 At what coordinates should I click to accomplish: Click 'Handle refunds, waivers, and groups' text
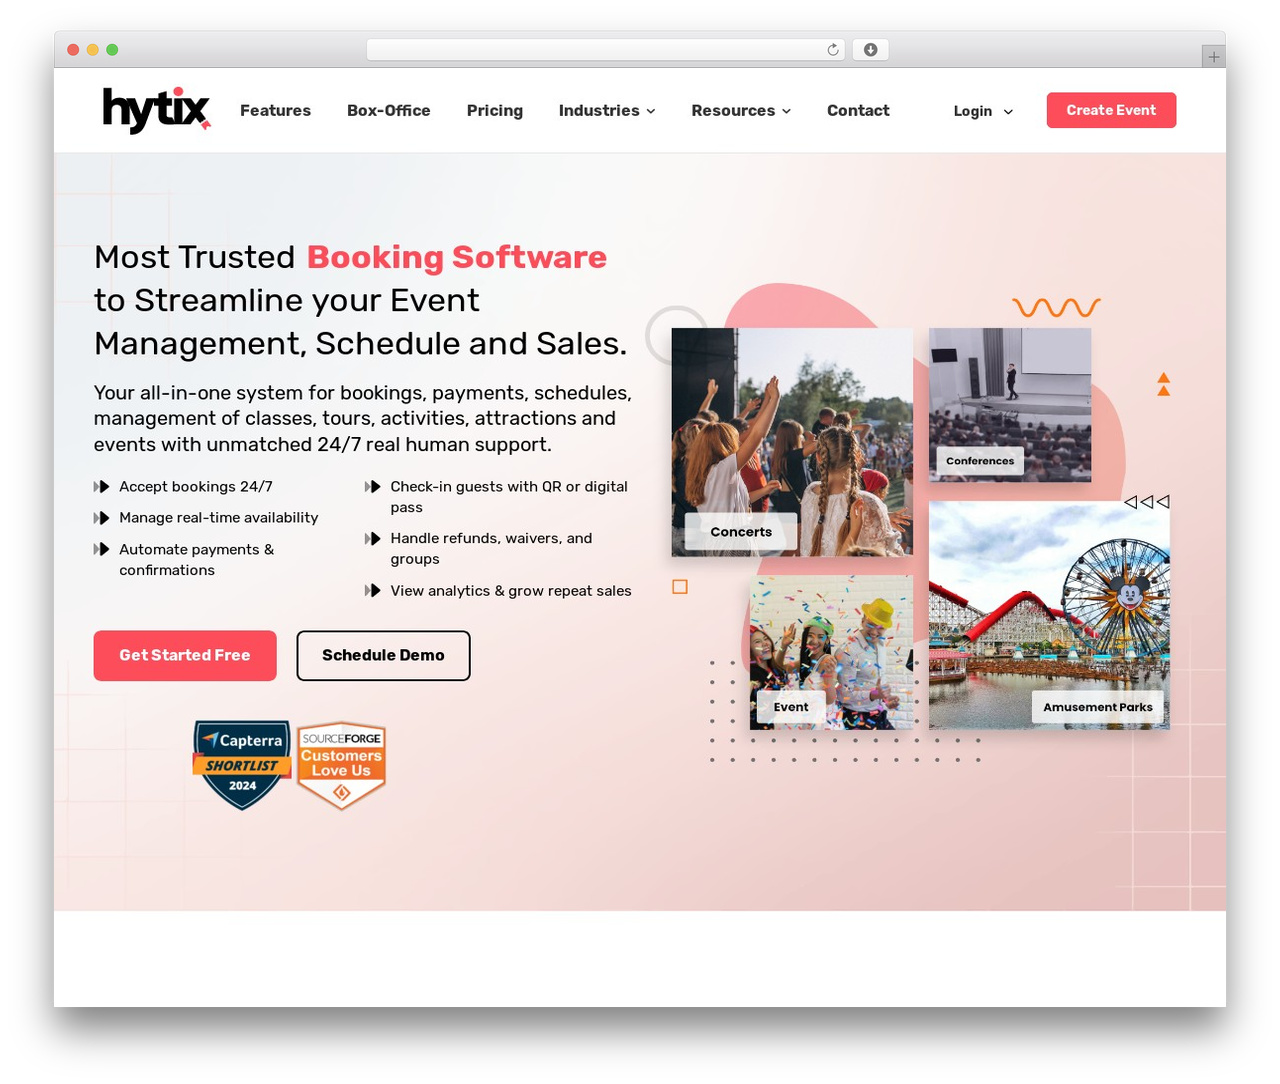(491, 549)
